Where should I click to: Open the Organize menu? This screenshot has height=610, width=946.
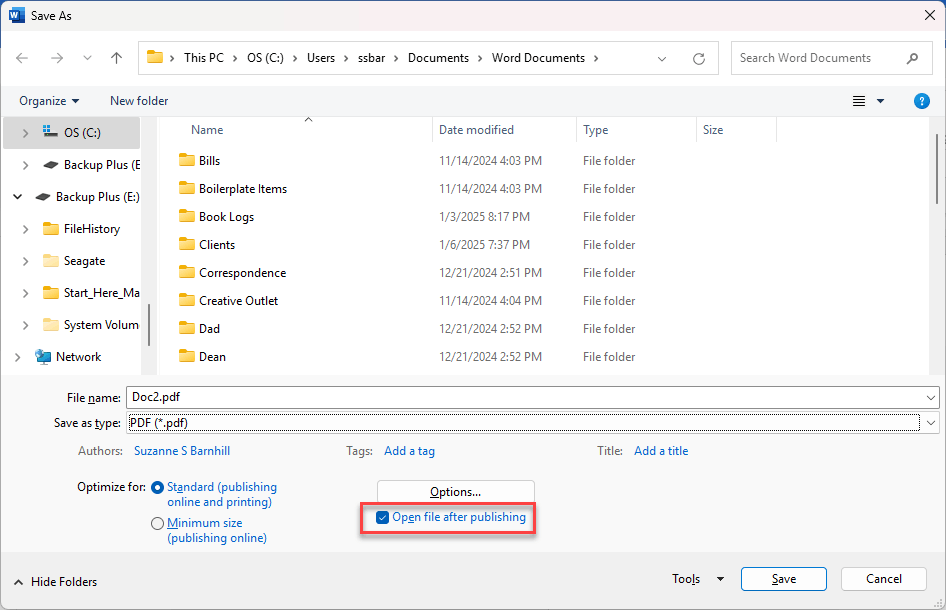(x=49, y=101)
